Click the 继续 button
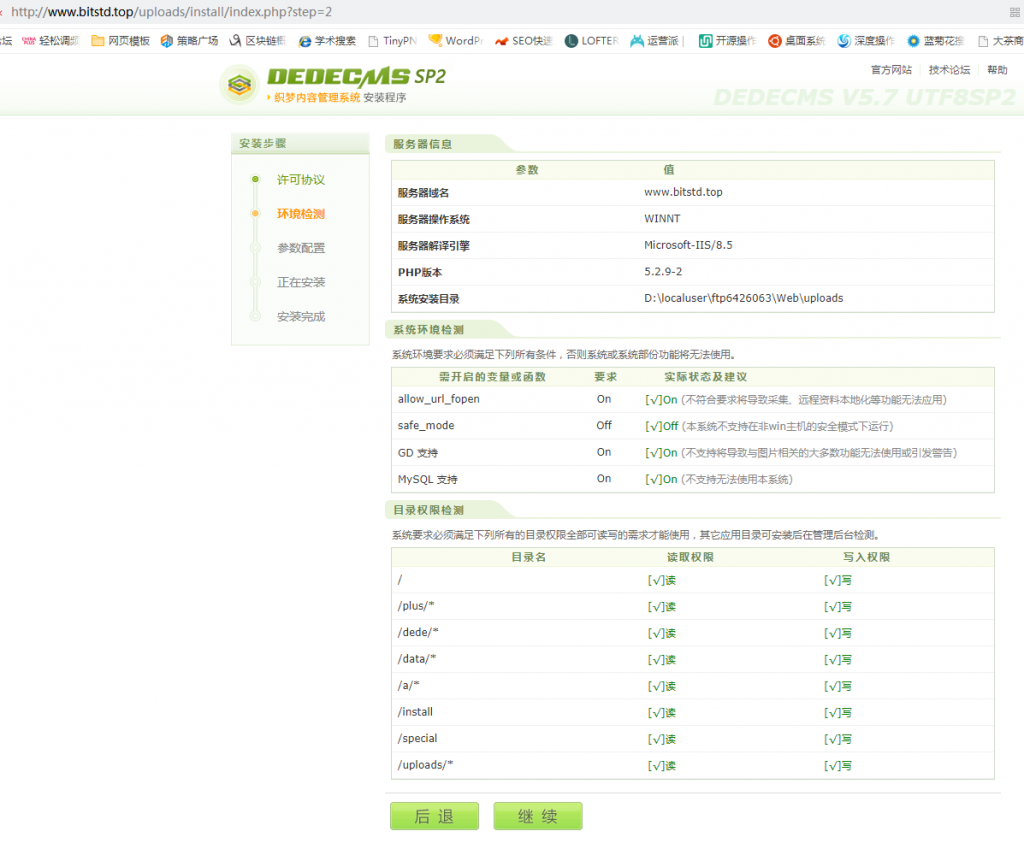 pos(537,816)
